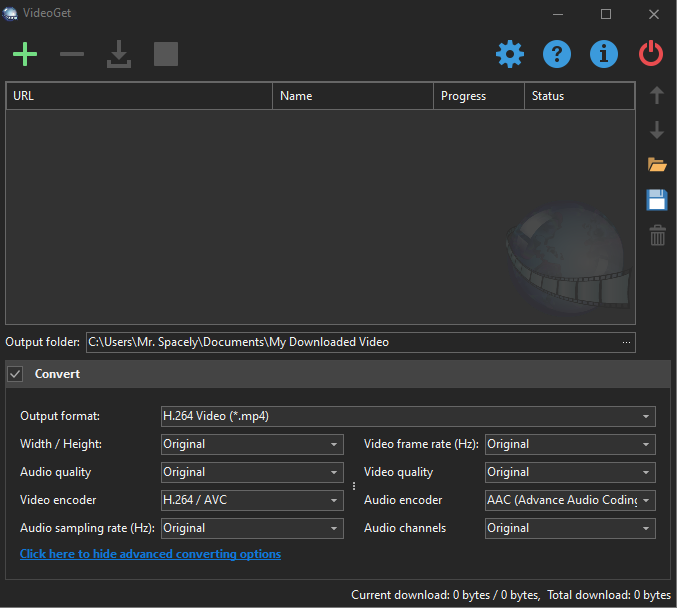Open list with the yellow folder icon
This screenshot has width=677, height=608.
click(657, 165)
